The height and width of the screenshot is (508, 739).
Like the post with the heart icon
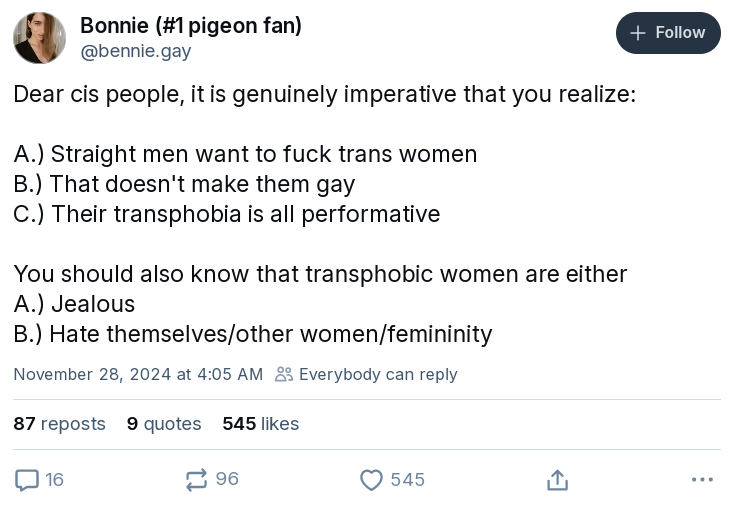point(371,480)
